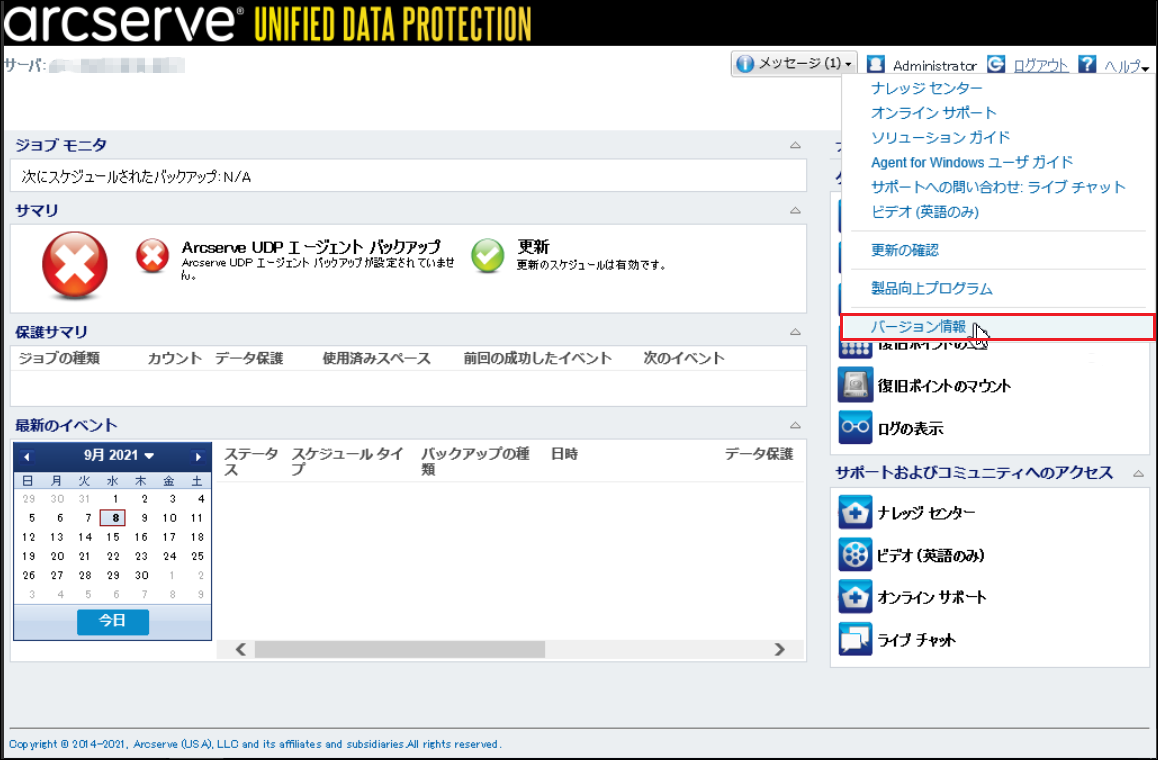
Task: Select ナレッジ センター from help menu
Action: 926,88
